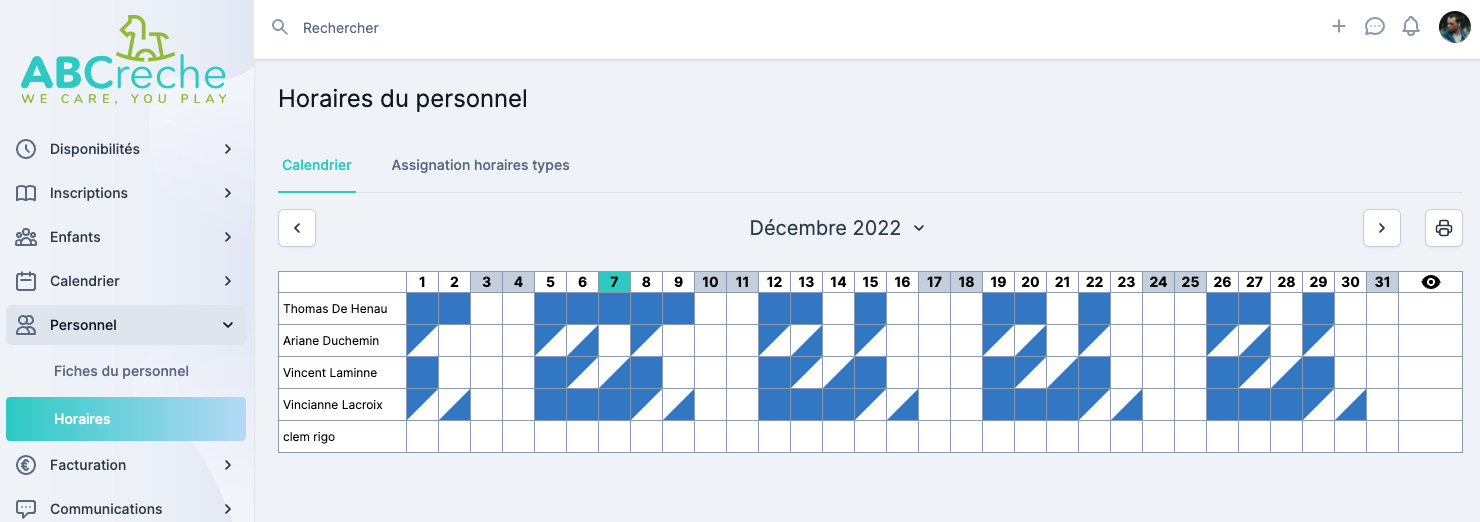This screenshot has width=1480, height=522.
Task: Switch to Assignation horaires types tab
Action: pos(480,165)
